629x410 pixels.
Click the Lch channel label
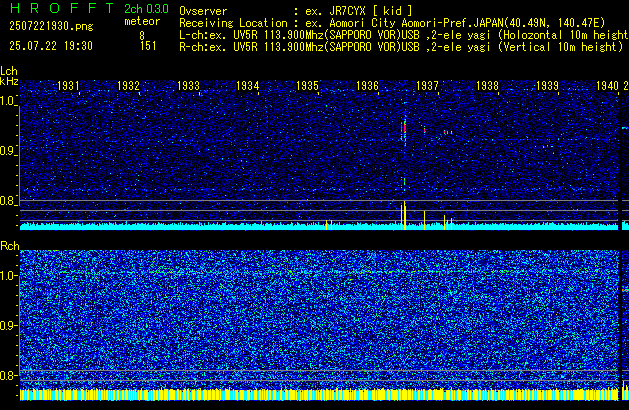point(9,71)
